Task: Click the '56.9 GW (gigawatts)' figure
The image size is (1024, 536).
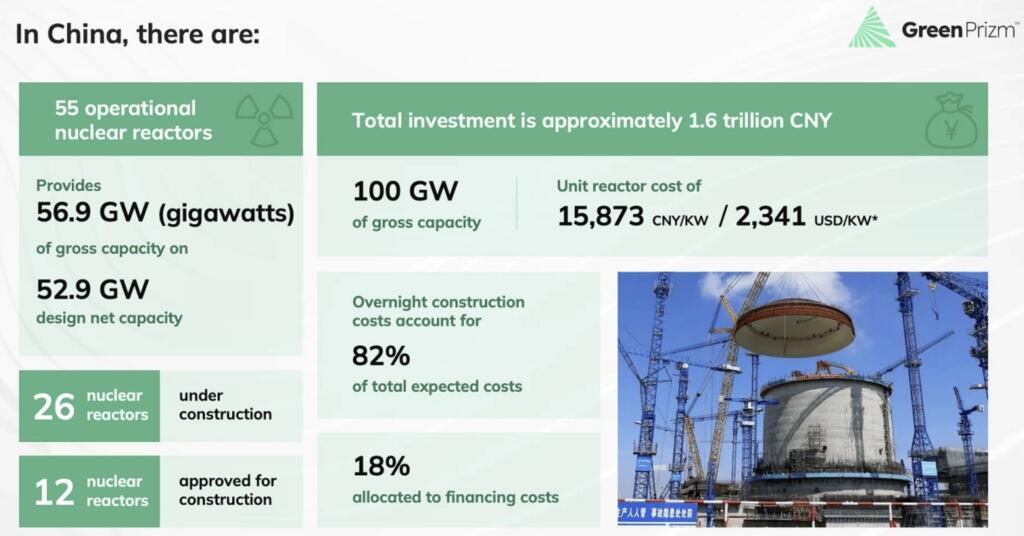Action: pyautogui.click(x=165, y=213)
